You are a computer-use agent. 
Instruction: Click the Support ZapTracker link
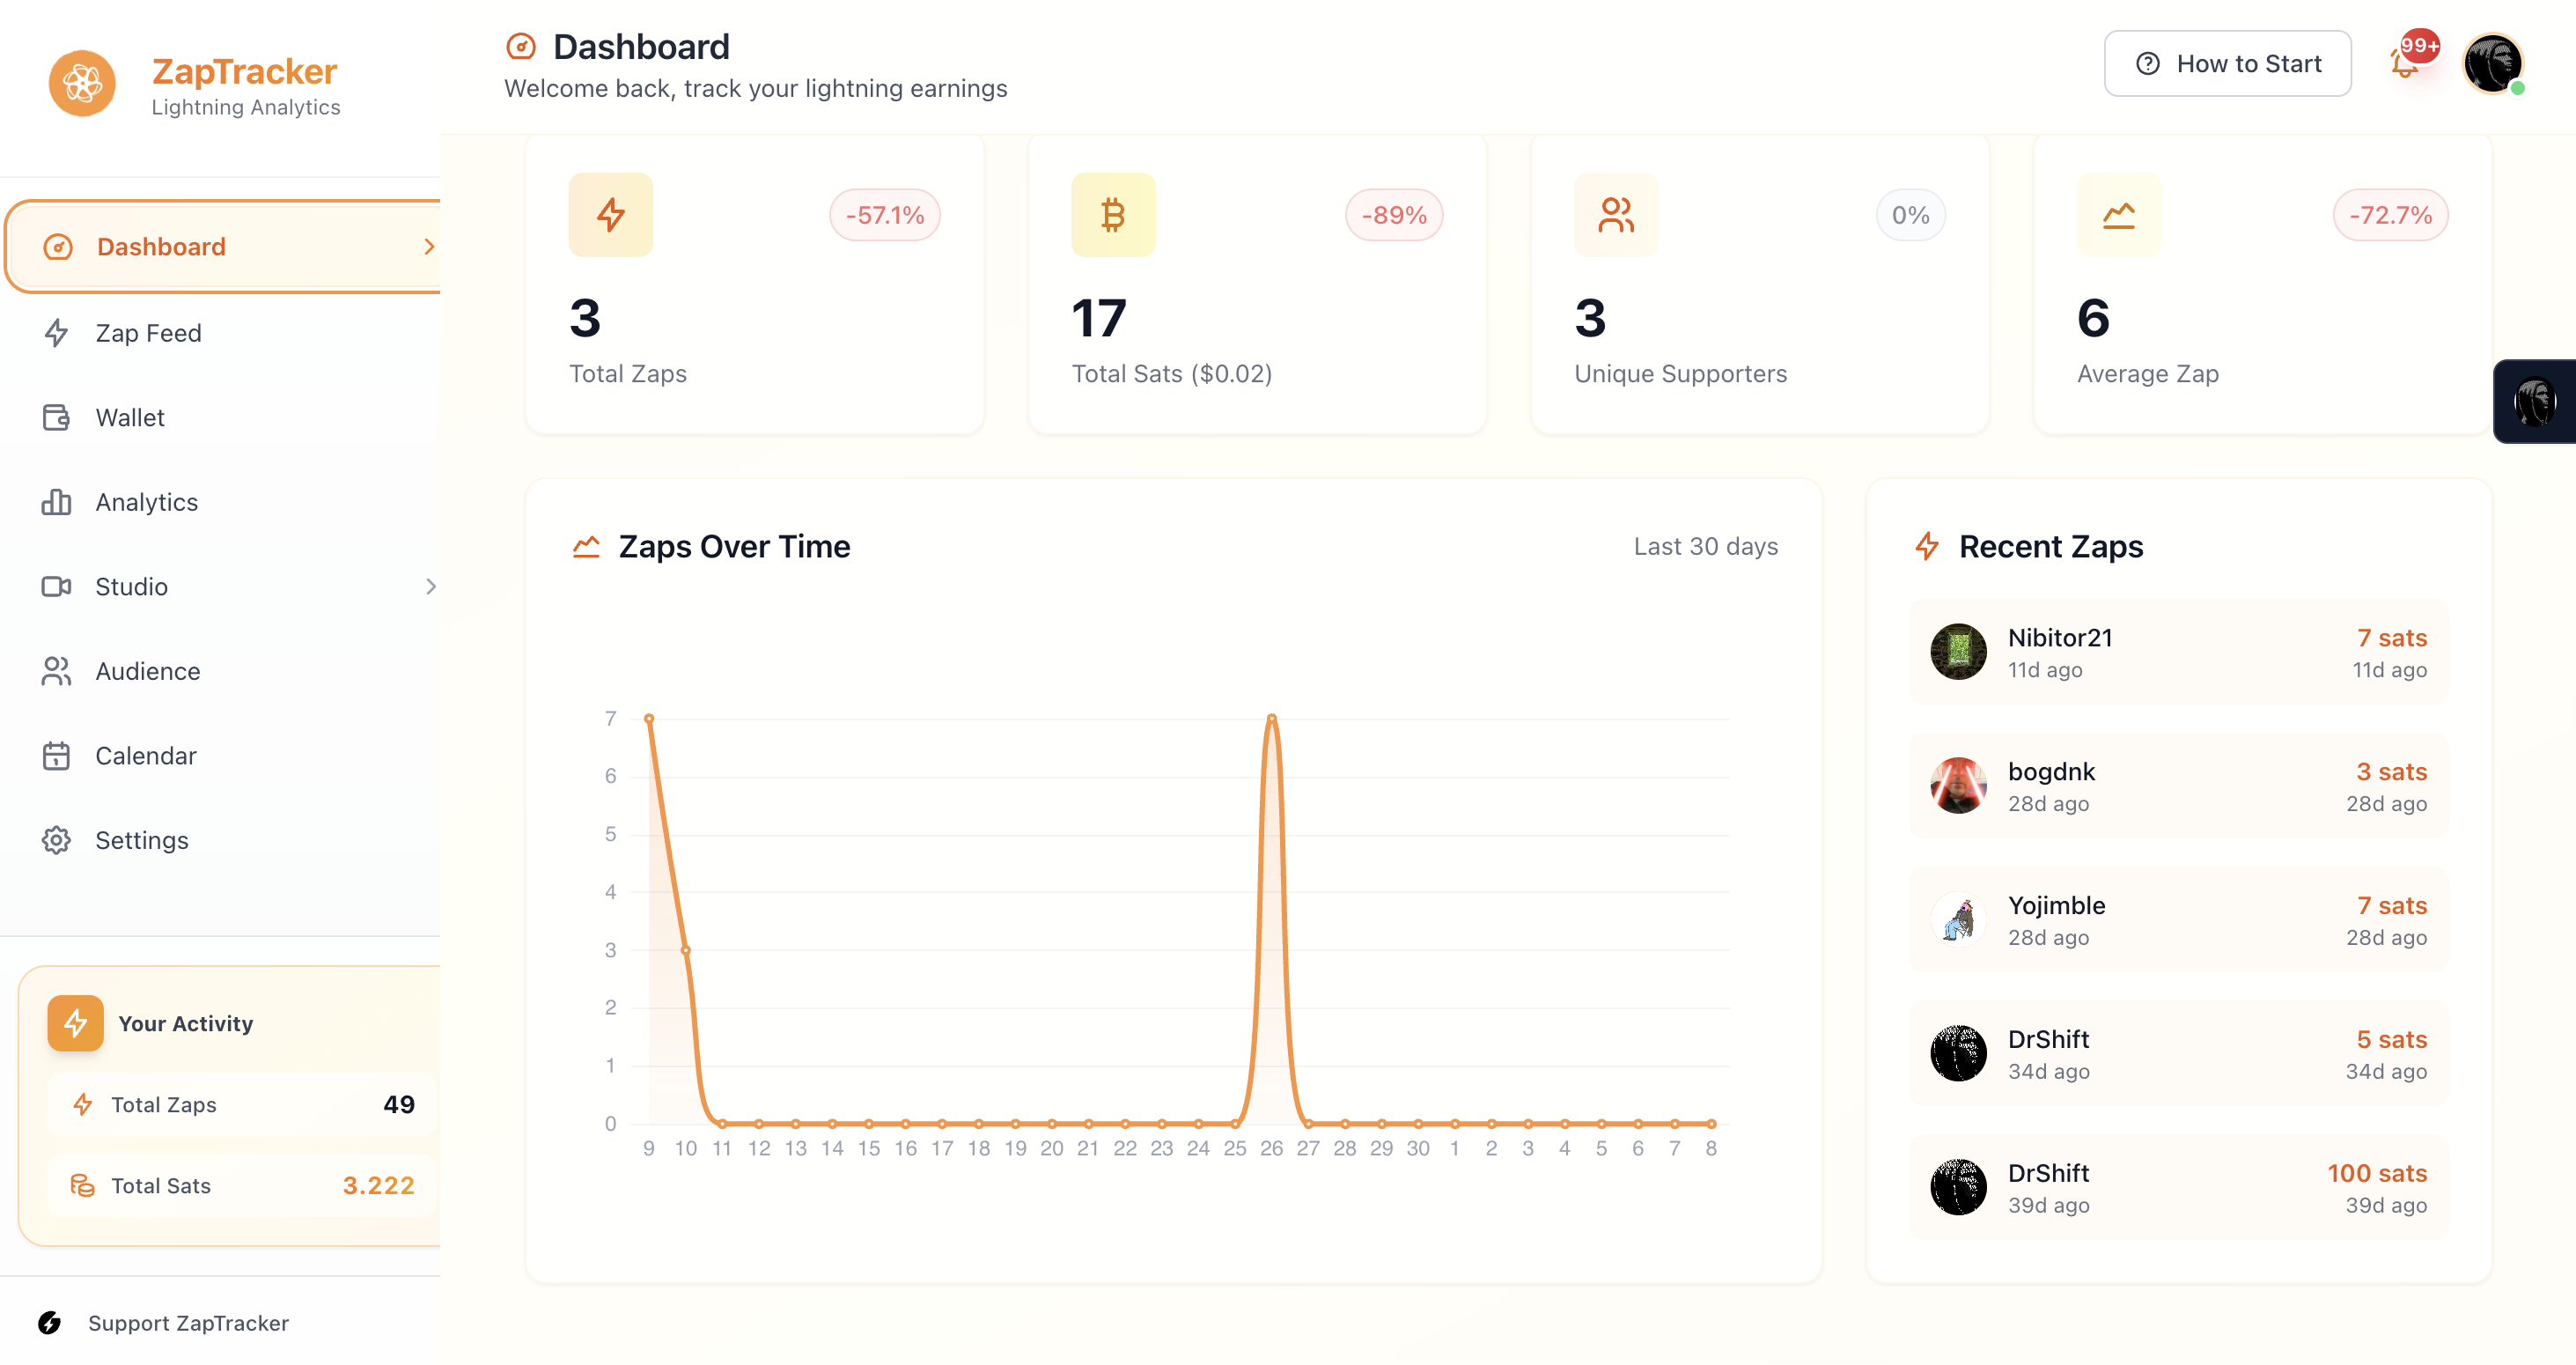tap(189, 1322)
